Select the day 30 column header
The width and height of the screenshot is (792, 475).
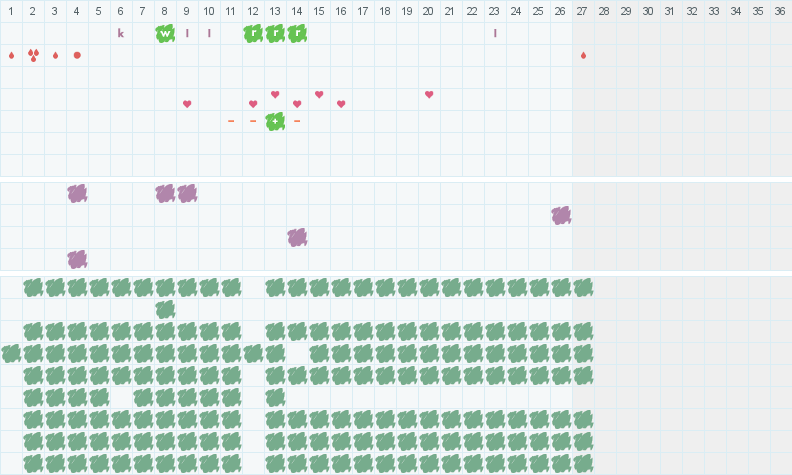tap(648, 11)
